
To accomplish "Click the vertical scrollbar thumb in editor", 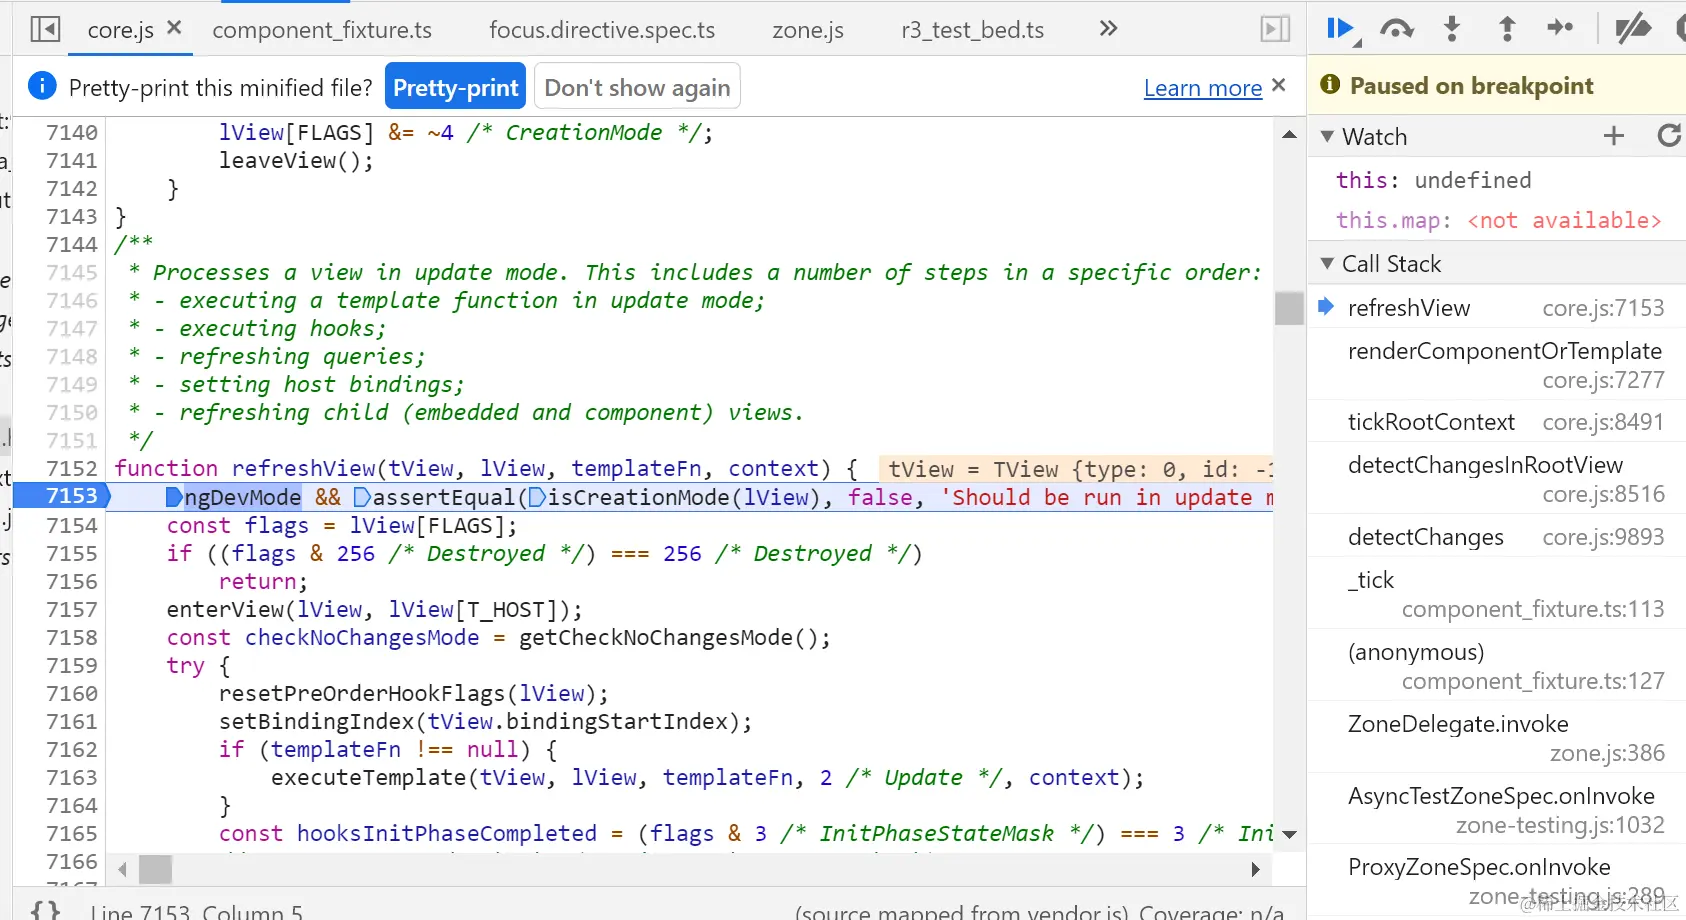I will (1289, 308).
